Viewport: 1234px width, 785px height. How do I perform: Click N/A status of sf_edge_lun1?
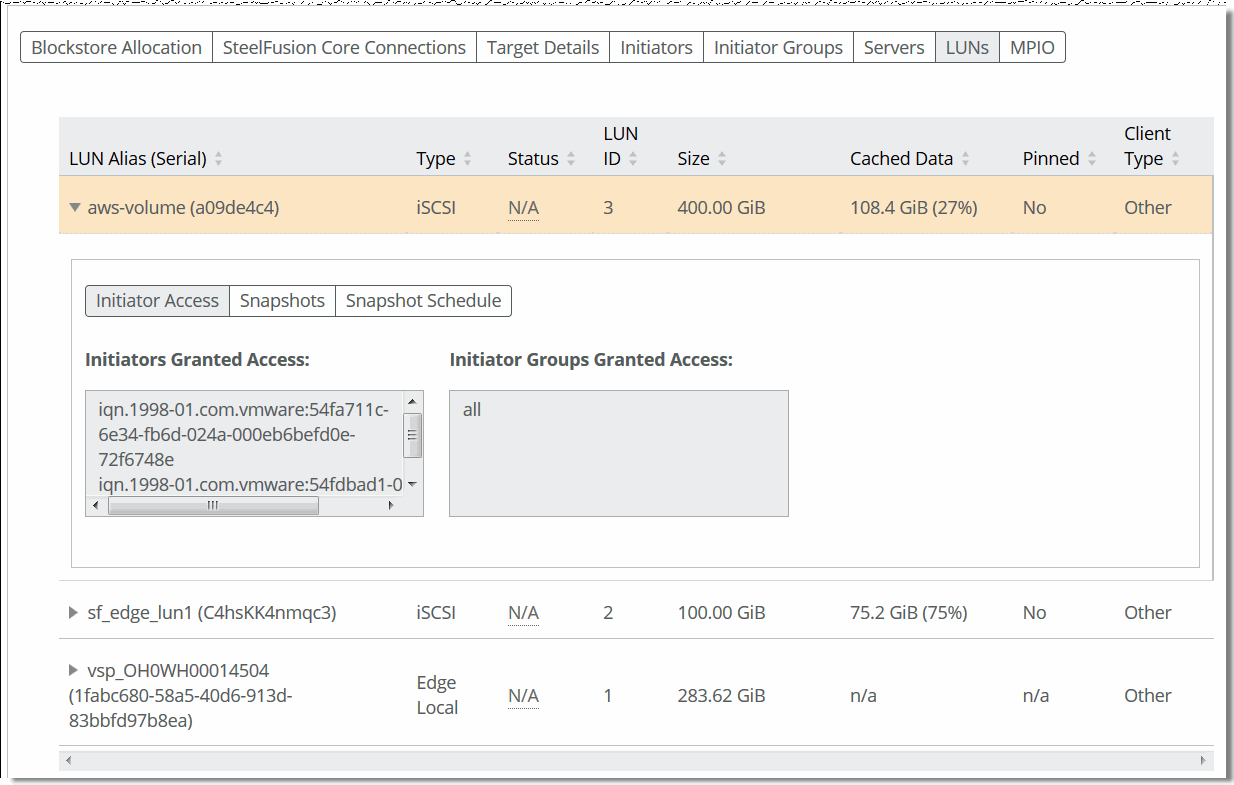click(523, 613)
